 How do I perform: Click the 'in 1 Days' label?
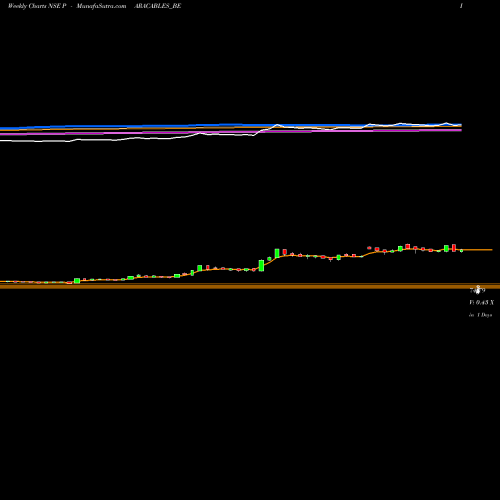tap(480, 315)
